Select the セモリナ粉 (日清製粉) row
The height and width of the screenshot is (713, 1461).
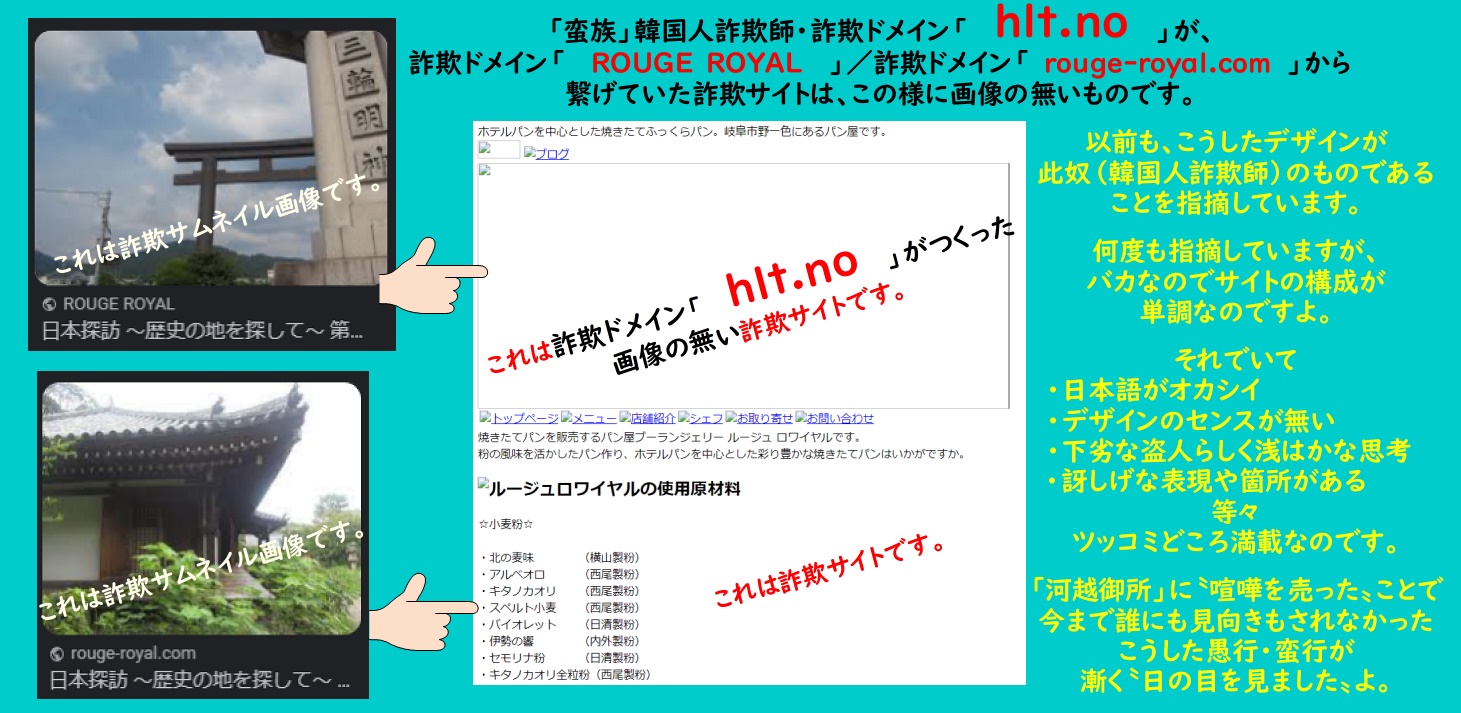559,658
